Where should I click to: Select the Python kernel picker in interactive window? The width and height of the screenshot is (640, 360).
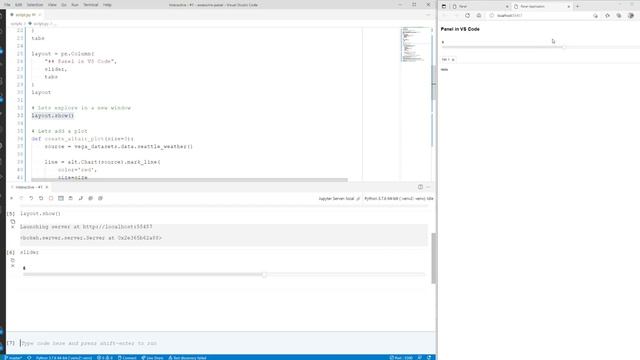pyautogui.click(x=398, y=199)
